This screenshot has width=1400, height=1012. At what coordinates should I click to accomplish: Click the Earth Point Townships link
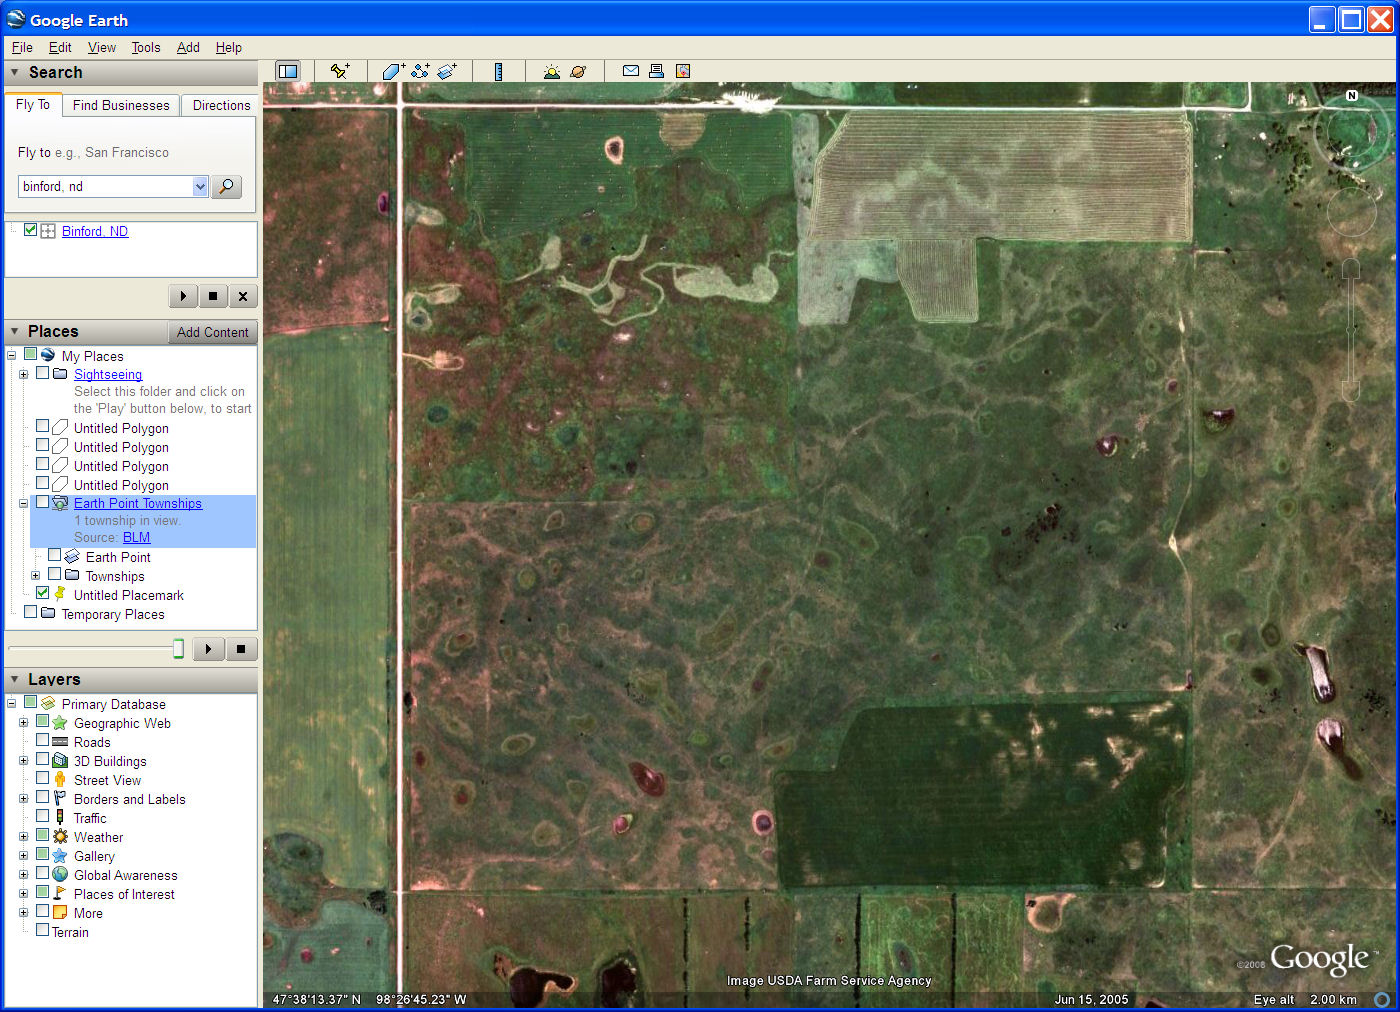(x=138, y=503)
